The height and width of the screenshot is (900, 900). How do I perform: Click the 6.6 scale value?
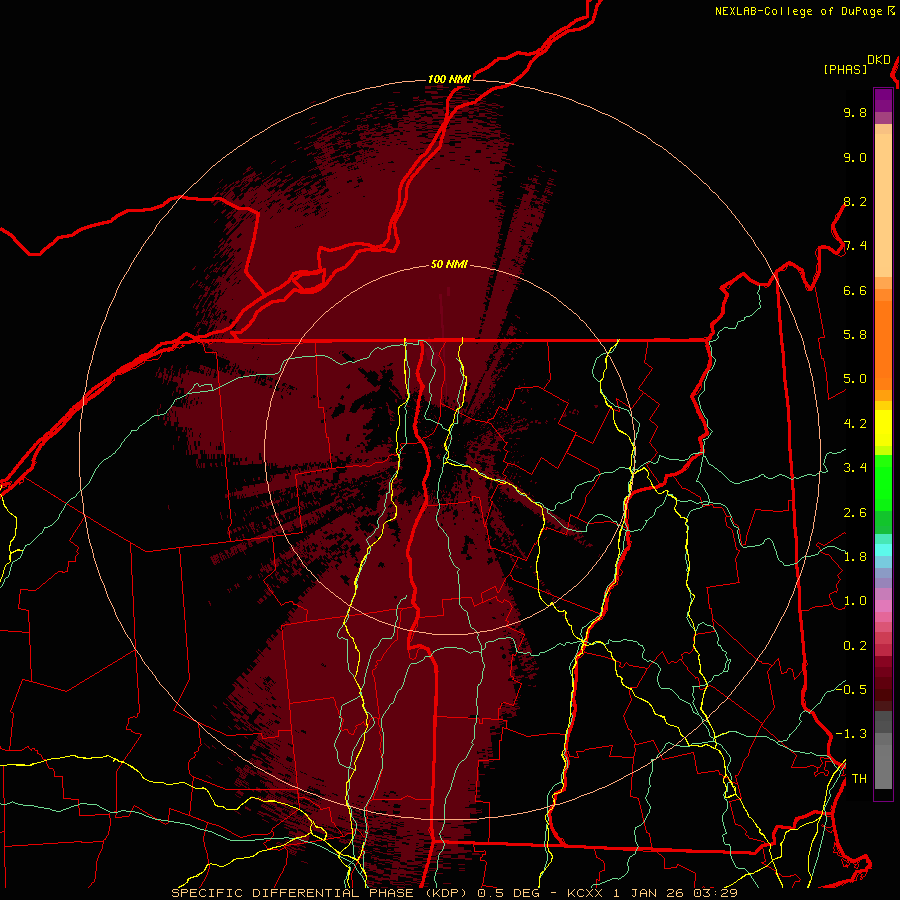855,290
